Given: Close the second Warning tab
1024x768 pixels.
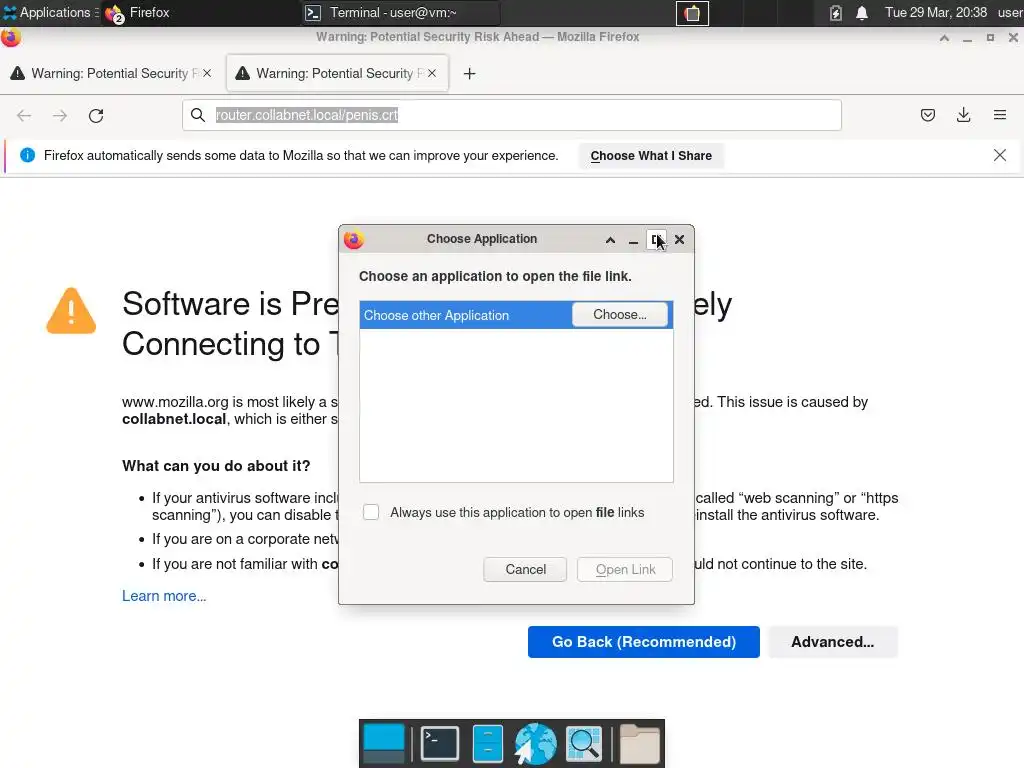Looking at the screenshot, I should [432, 73].
